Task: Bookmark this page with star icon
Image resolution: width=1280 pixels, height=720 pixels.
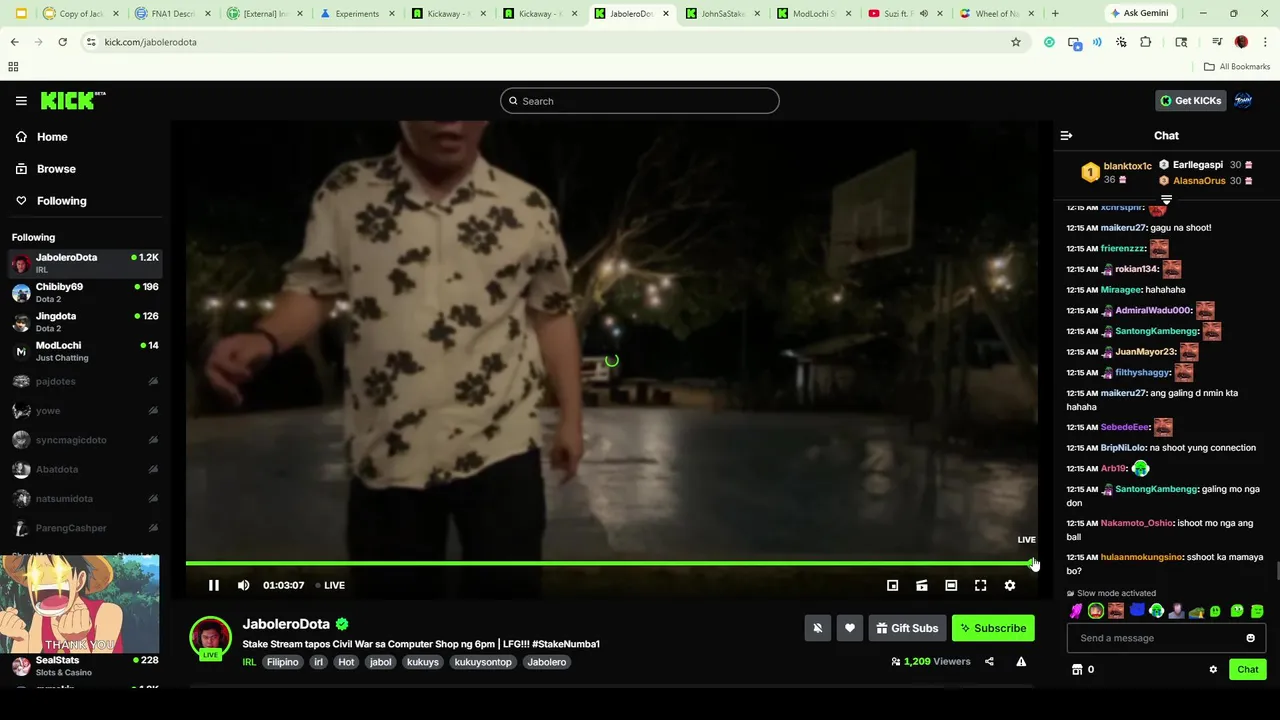Action: (1016, 42)
